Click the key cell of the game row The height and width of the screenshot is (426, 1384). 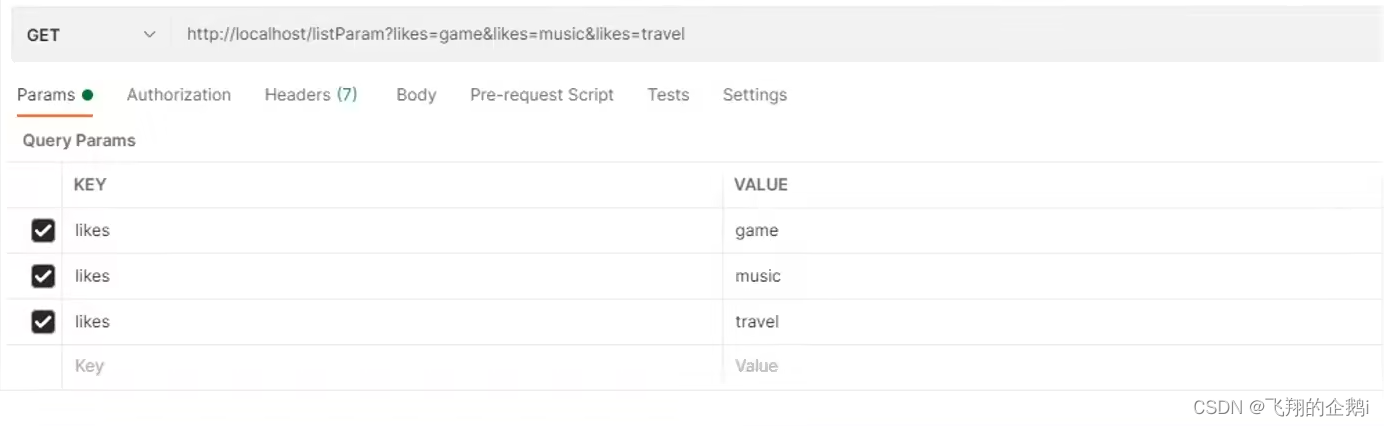(x=392, y=231)
